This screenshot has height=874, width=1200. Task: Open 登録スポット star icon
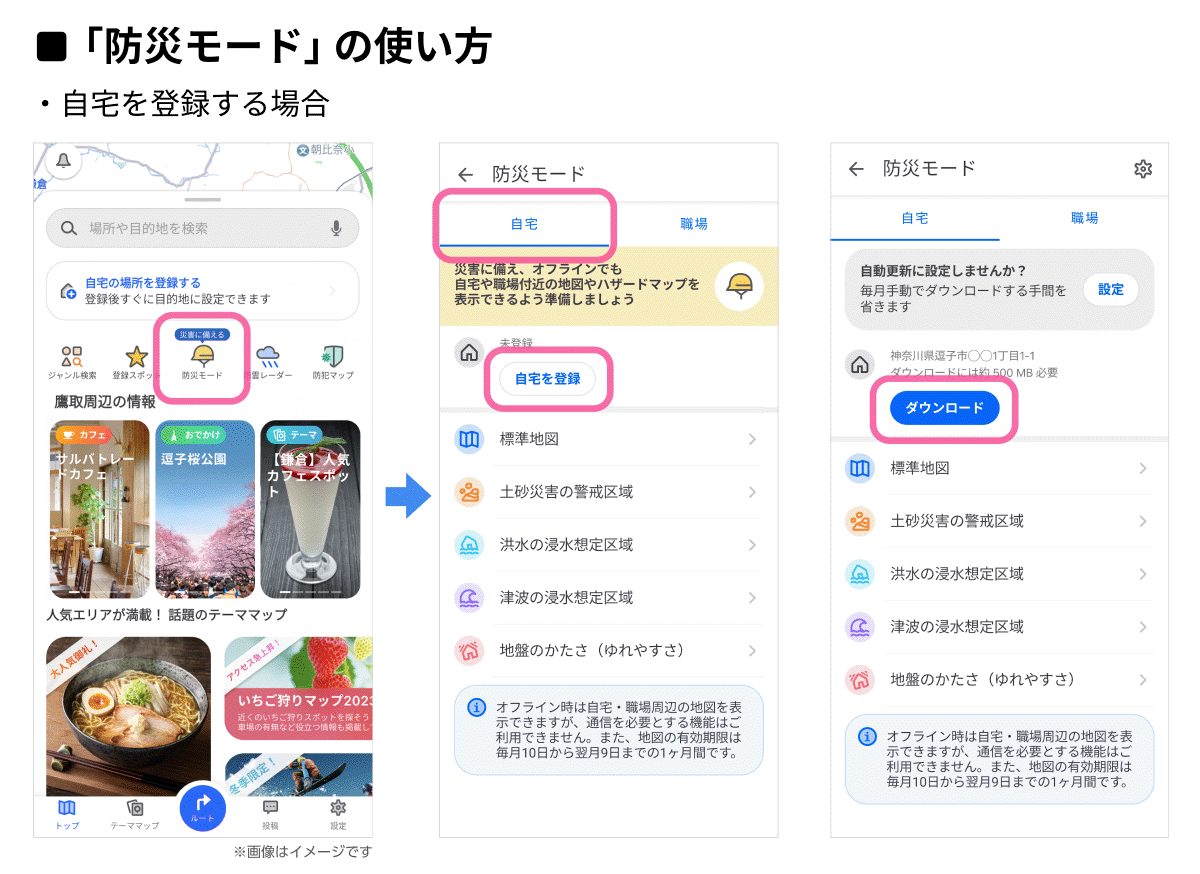(136, 357)
